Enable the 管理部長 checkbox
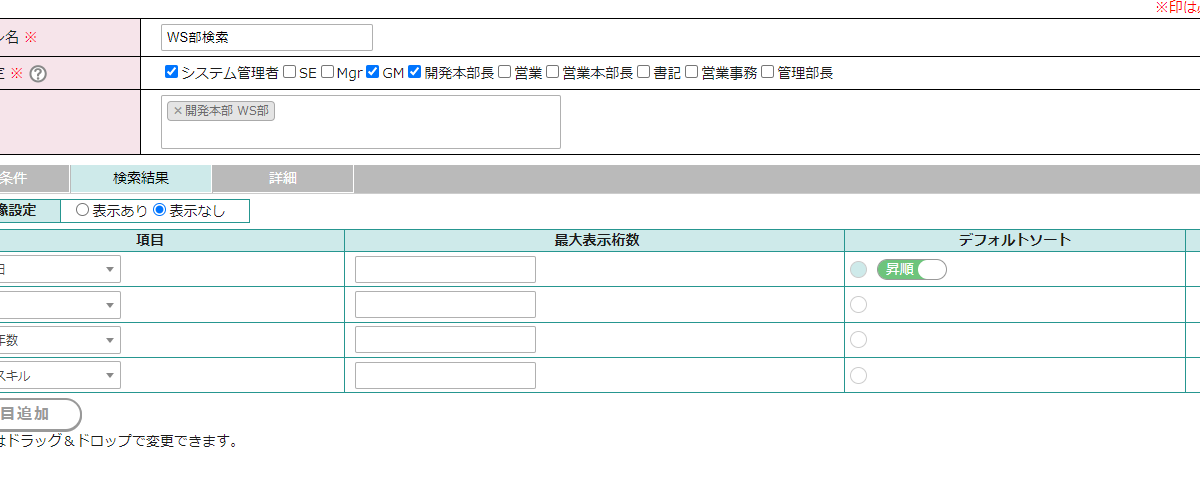This screenshot has width=1200, height=488. click(x=767, y=72)
